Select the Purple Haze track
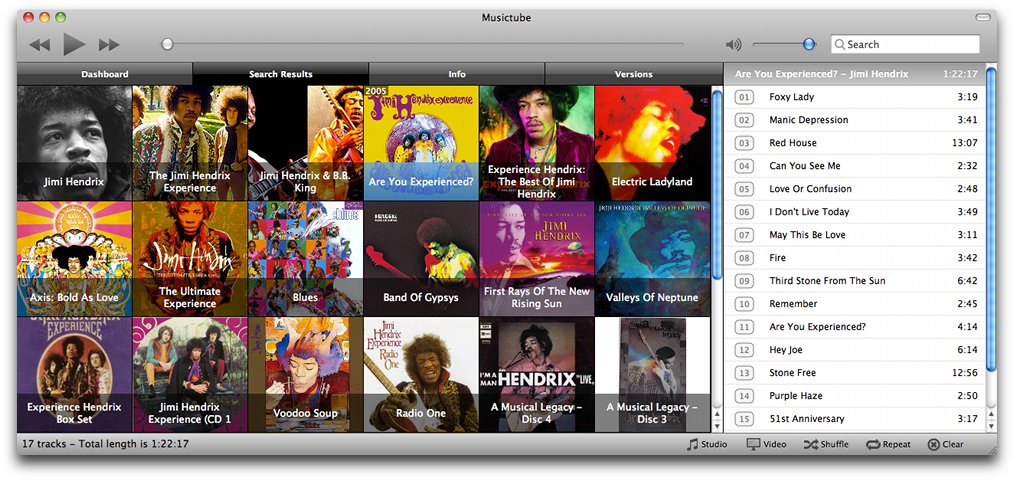This screenshot has width=1014, height=480. tap(855, 396)
